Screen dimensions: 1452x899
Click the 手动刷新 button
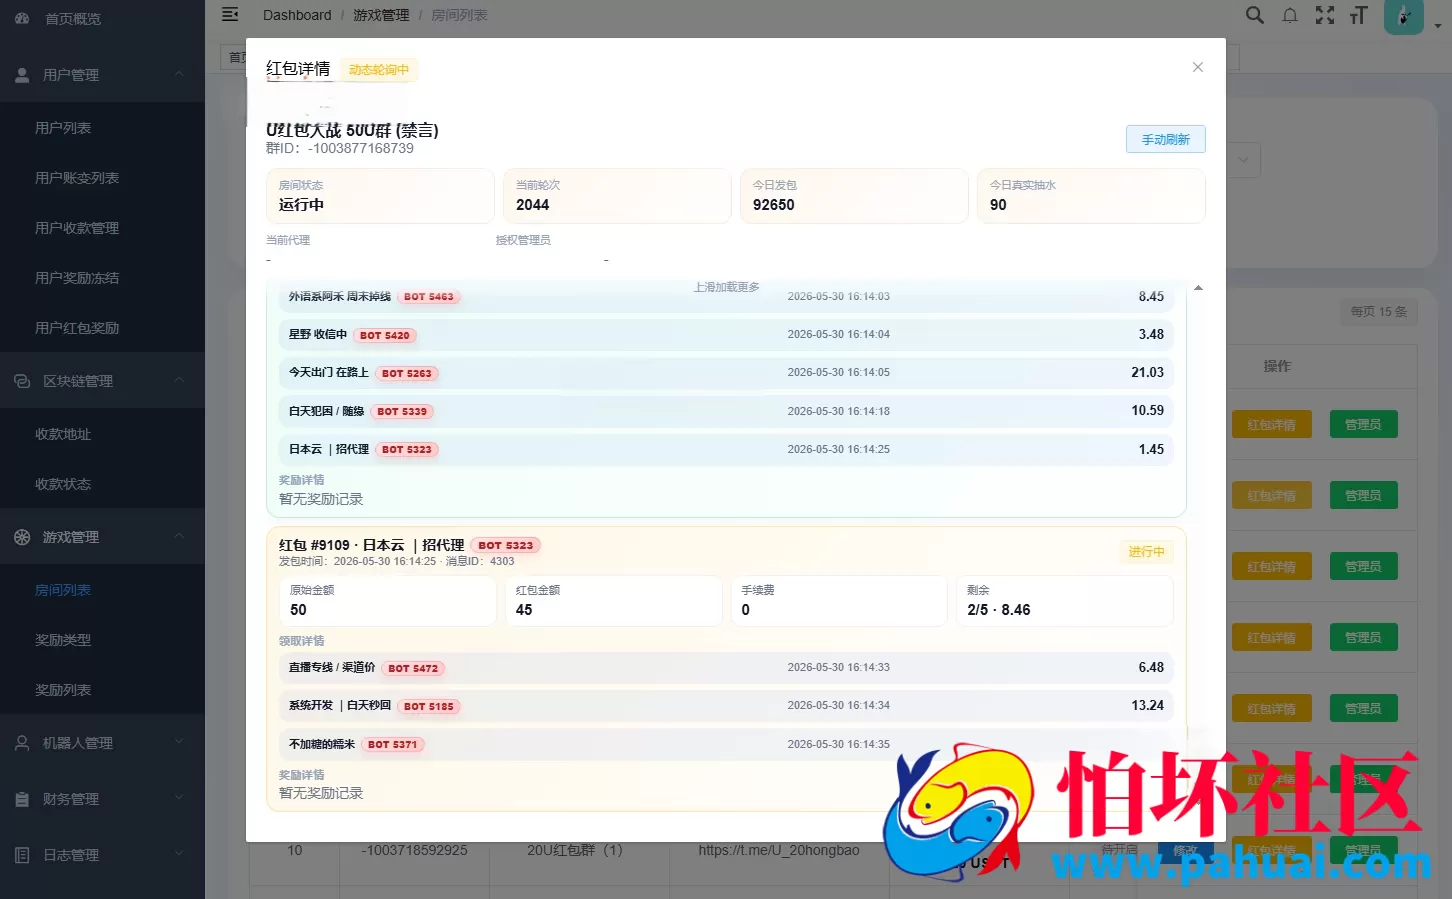[1166, 139]
